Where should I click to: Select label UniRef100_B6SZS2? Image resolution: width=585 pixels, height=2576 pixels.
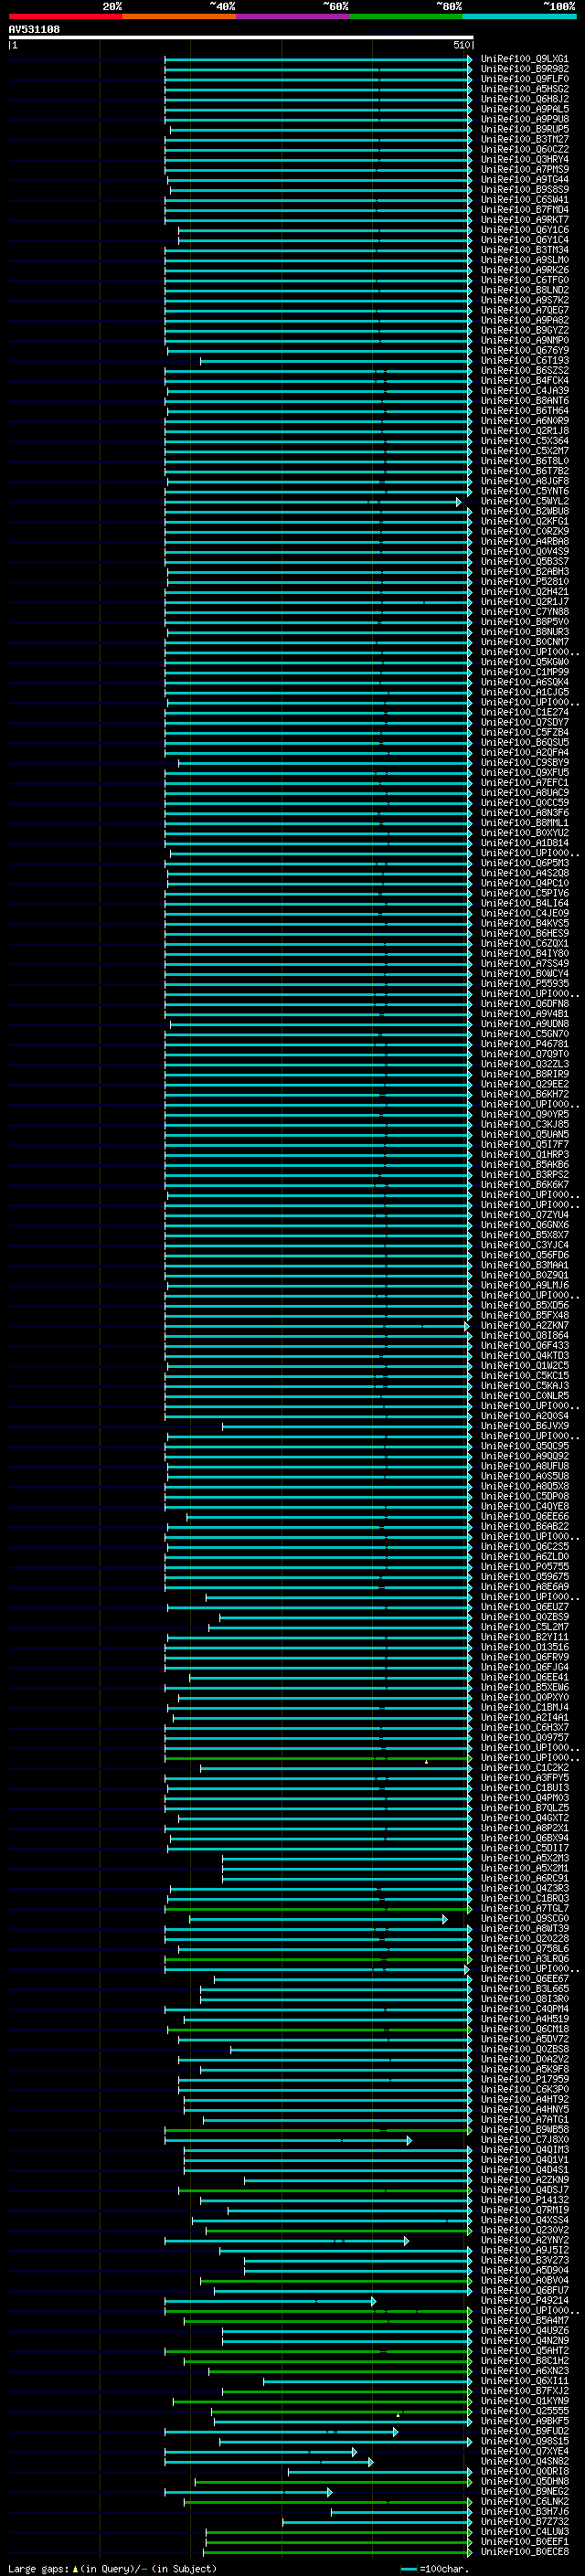[x=525, y=371]
